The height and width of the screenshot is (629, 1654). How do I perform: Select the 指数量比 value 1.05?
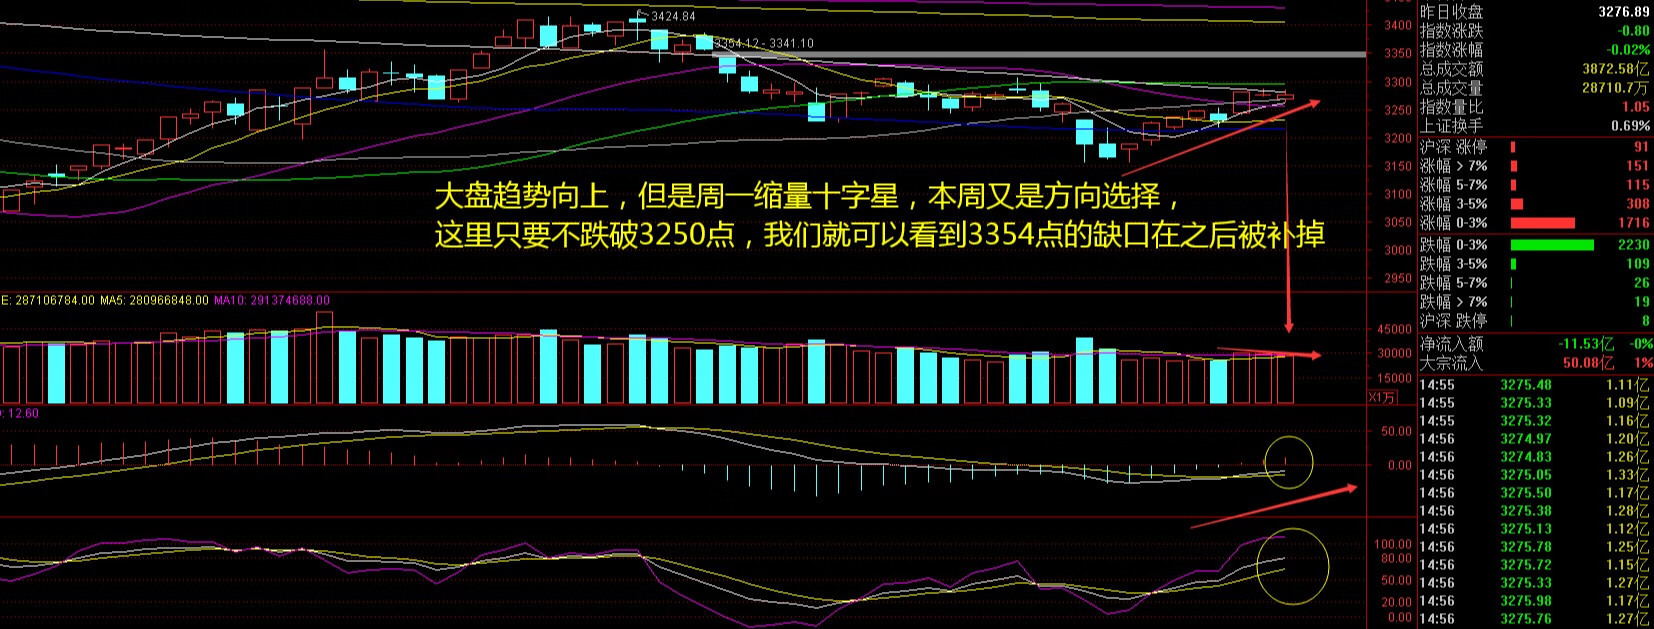click(1636, 107)
